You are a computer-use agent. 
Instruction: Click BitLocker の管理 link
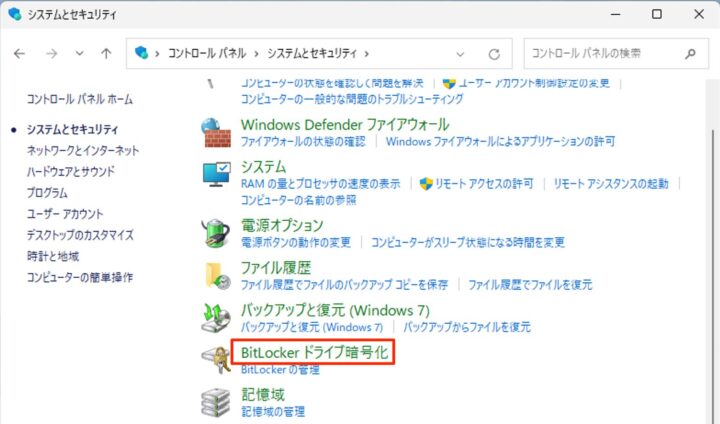280,369
